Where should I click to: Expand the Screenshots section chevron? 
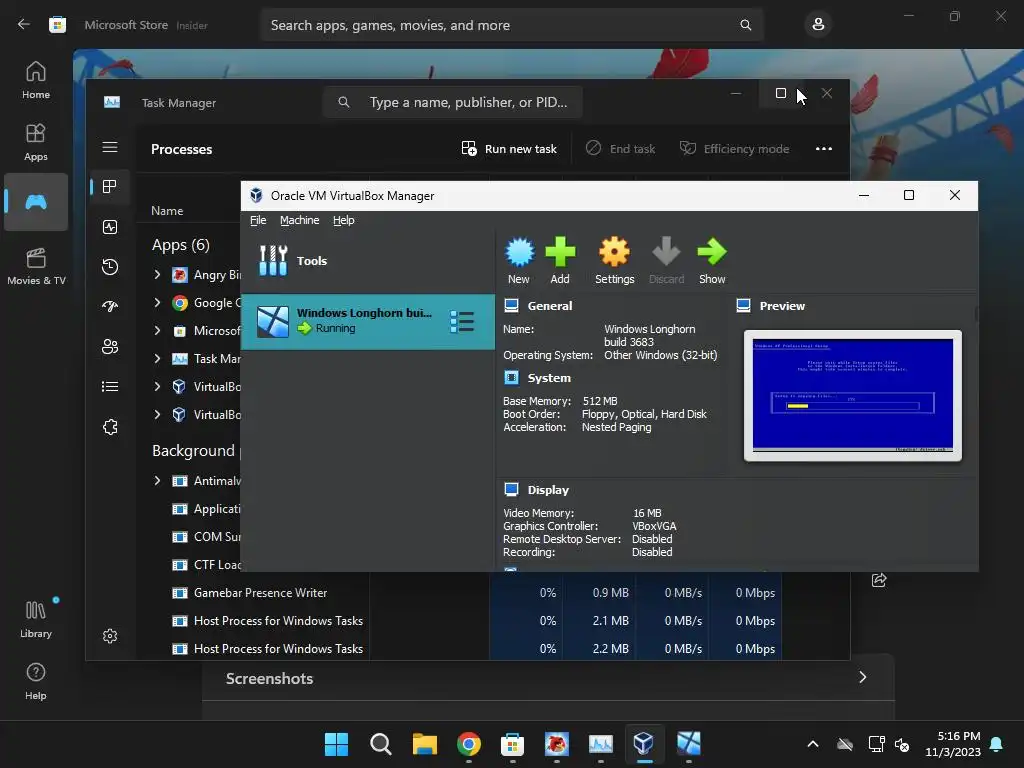pos(863,677)
